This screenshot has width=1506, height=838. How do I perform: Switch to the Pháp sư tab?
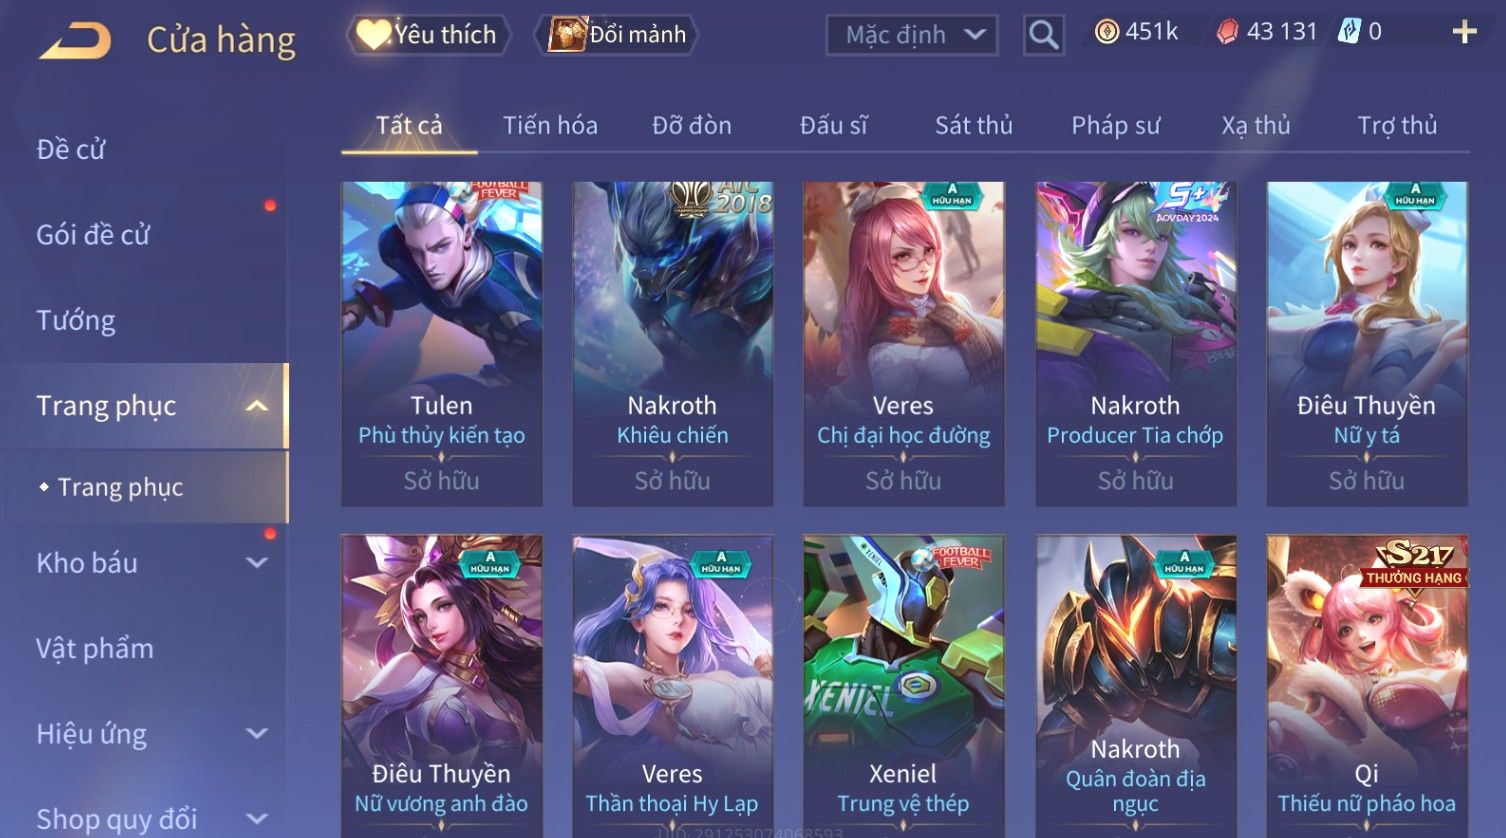pos(1115,125)
